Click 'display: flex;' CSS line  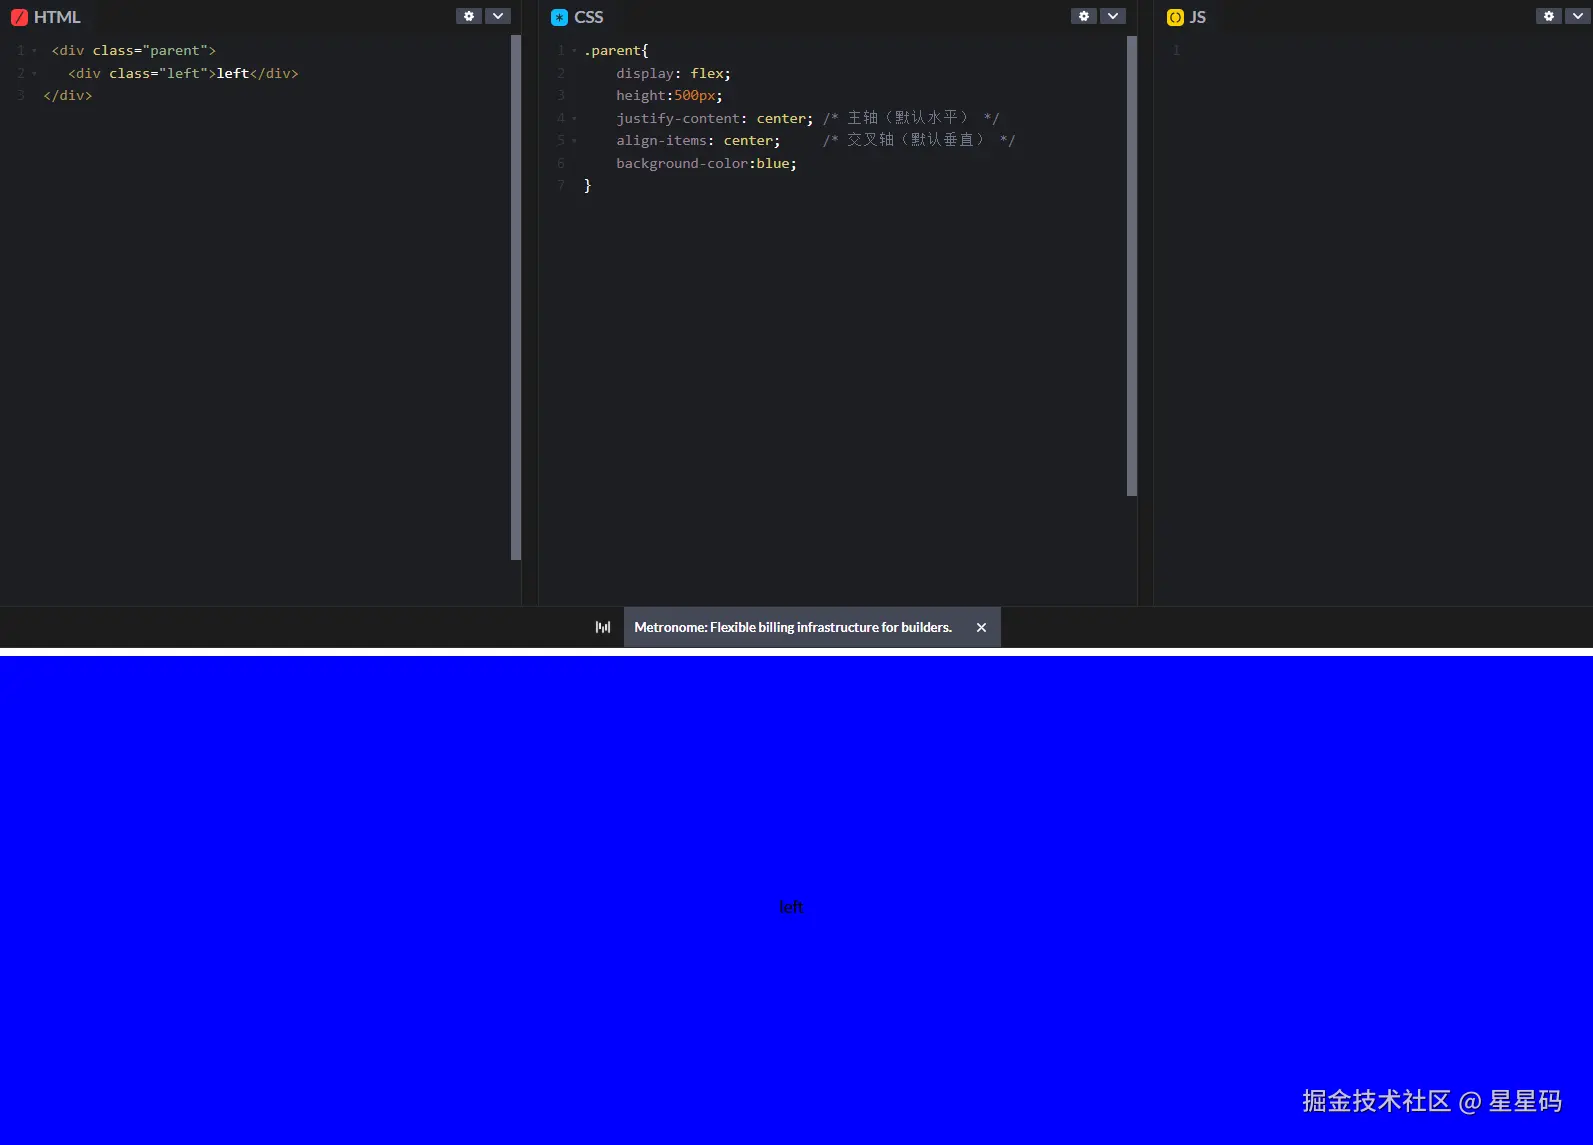(673, 73)
